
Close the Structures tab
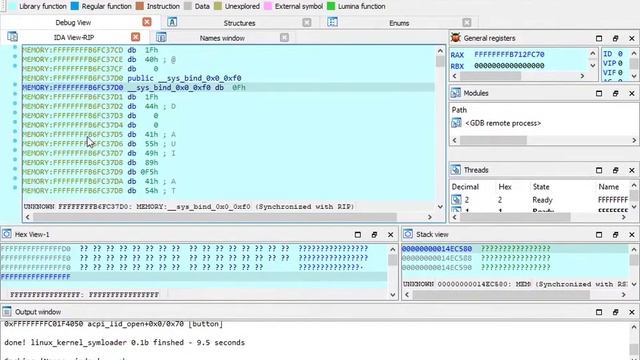pyautogui.click(x=307, y=22)
